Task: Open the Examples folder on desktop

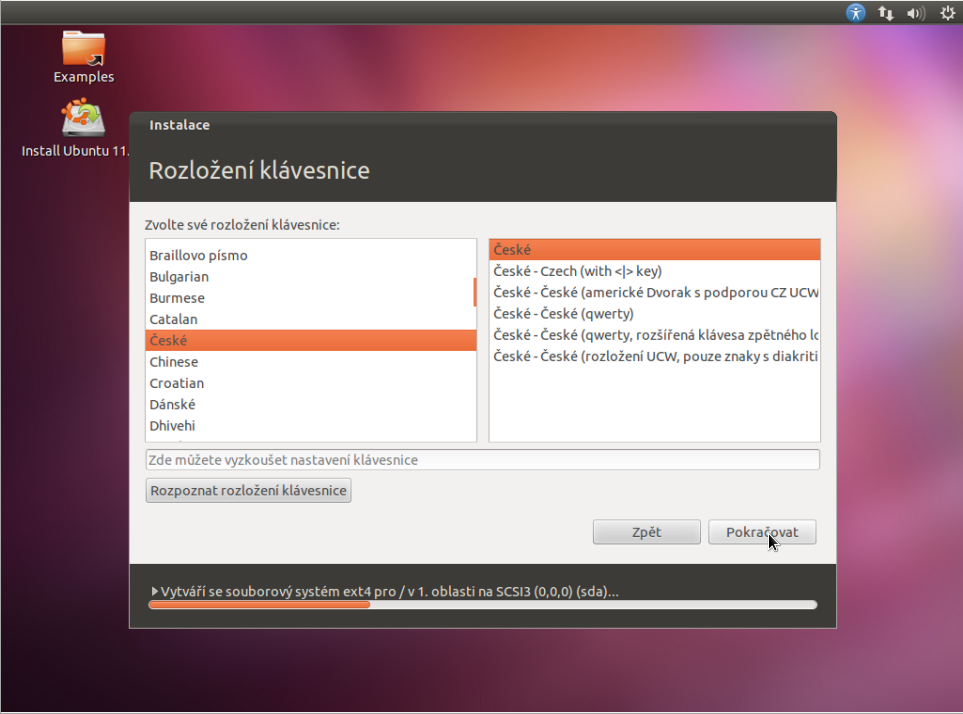Action: [84, 56]
